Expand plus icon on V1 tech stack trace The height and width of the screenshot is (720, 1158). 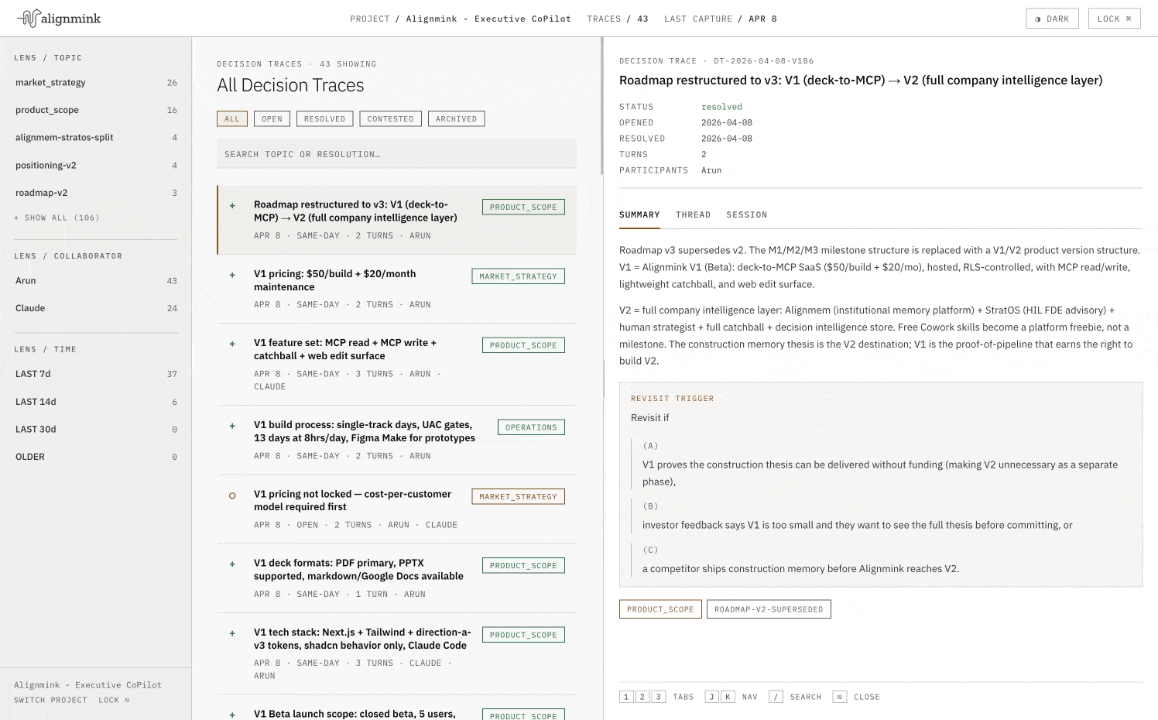coord(233,634)
